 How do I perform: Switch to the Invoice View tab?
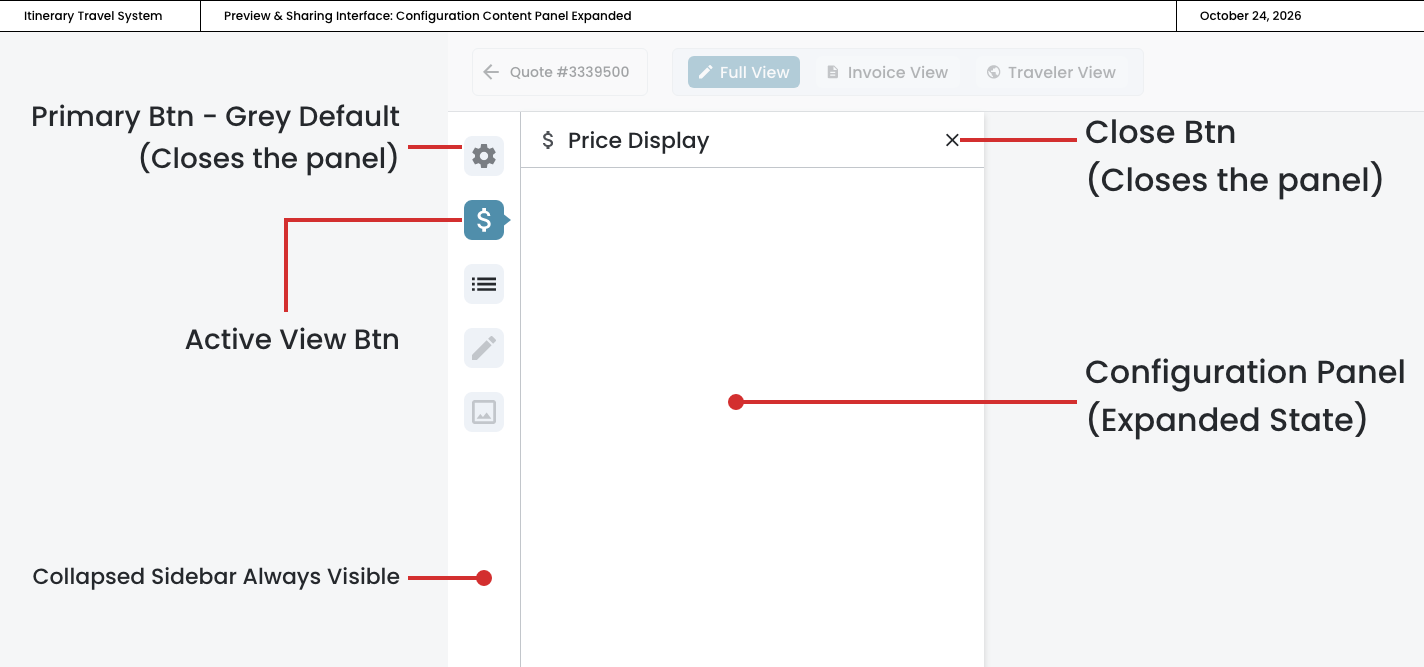tap(887, 72)
